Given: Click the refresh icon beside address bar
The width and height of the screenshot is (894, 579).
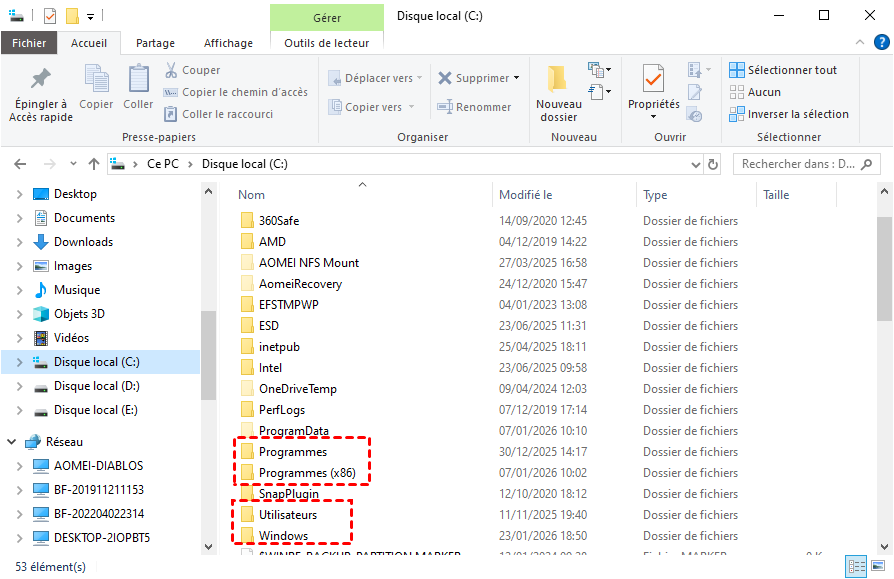Looking at the screenshot, I should (713, 164).
